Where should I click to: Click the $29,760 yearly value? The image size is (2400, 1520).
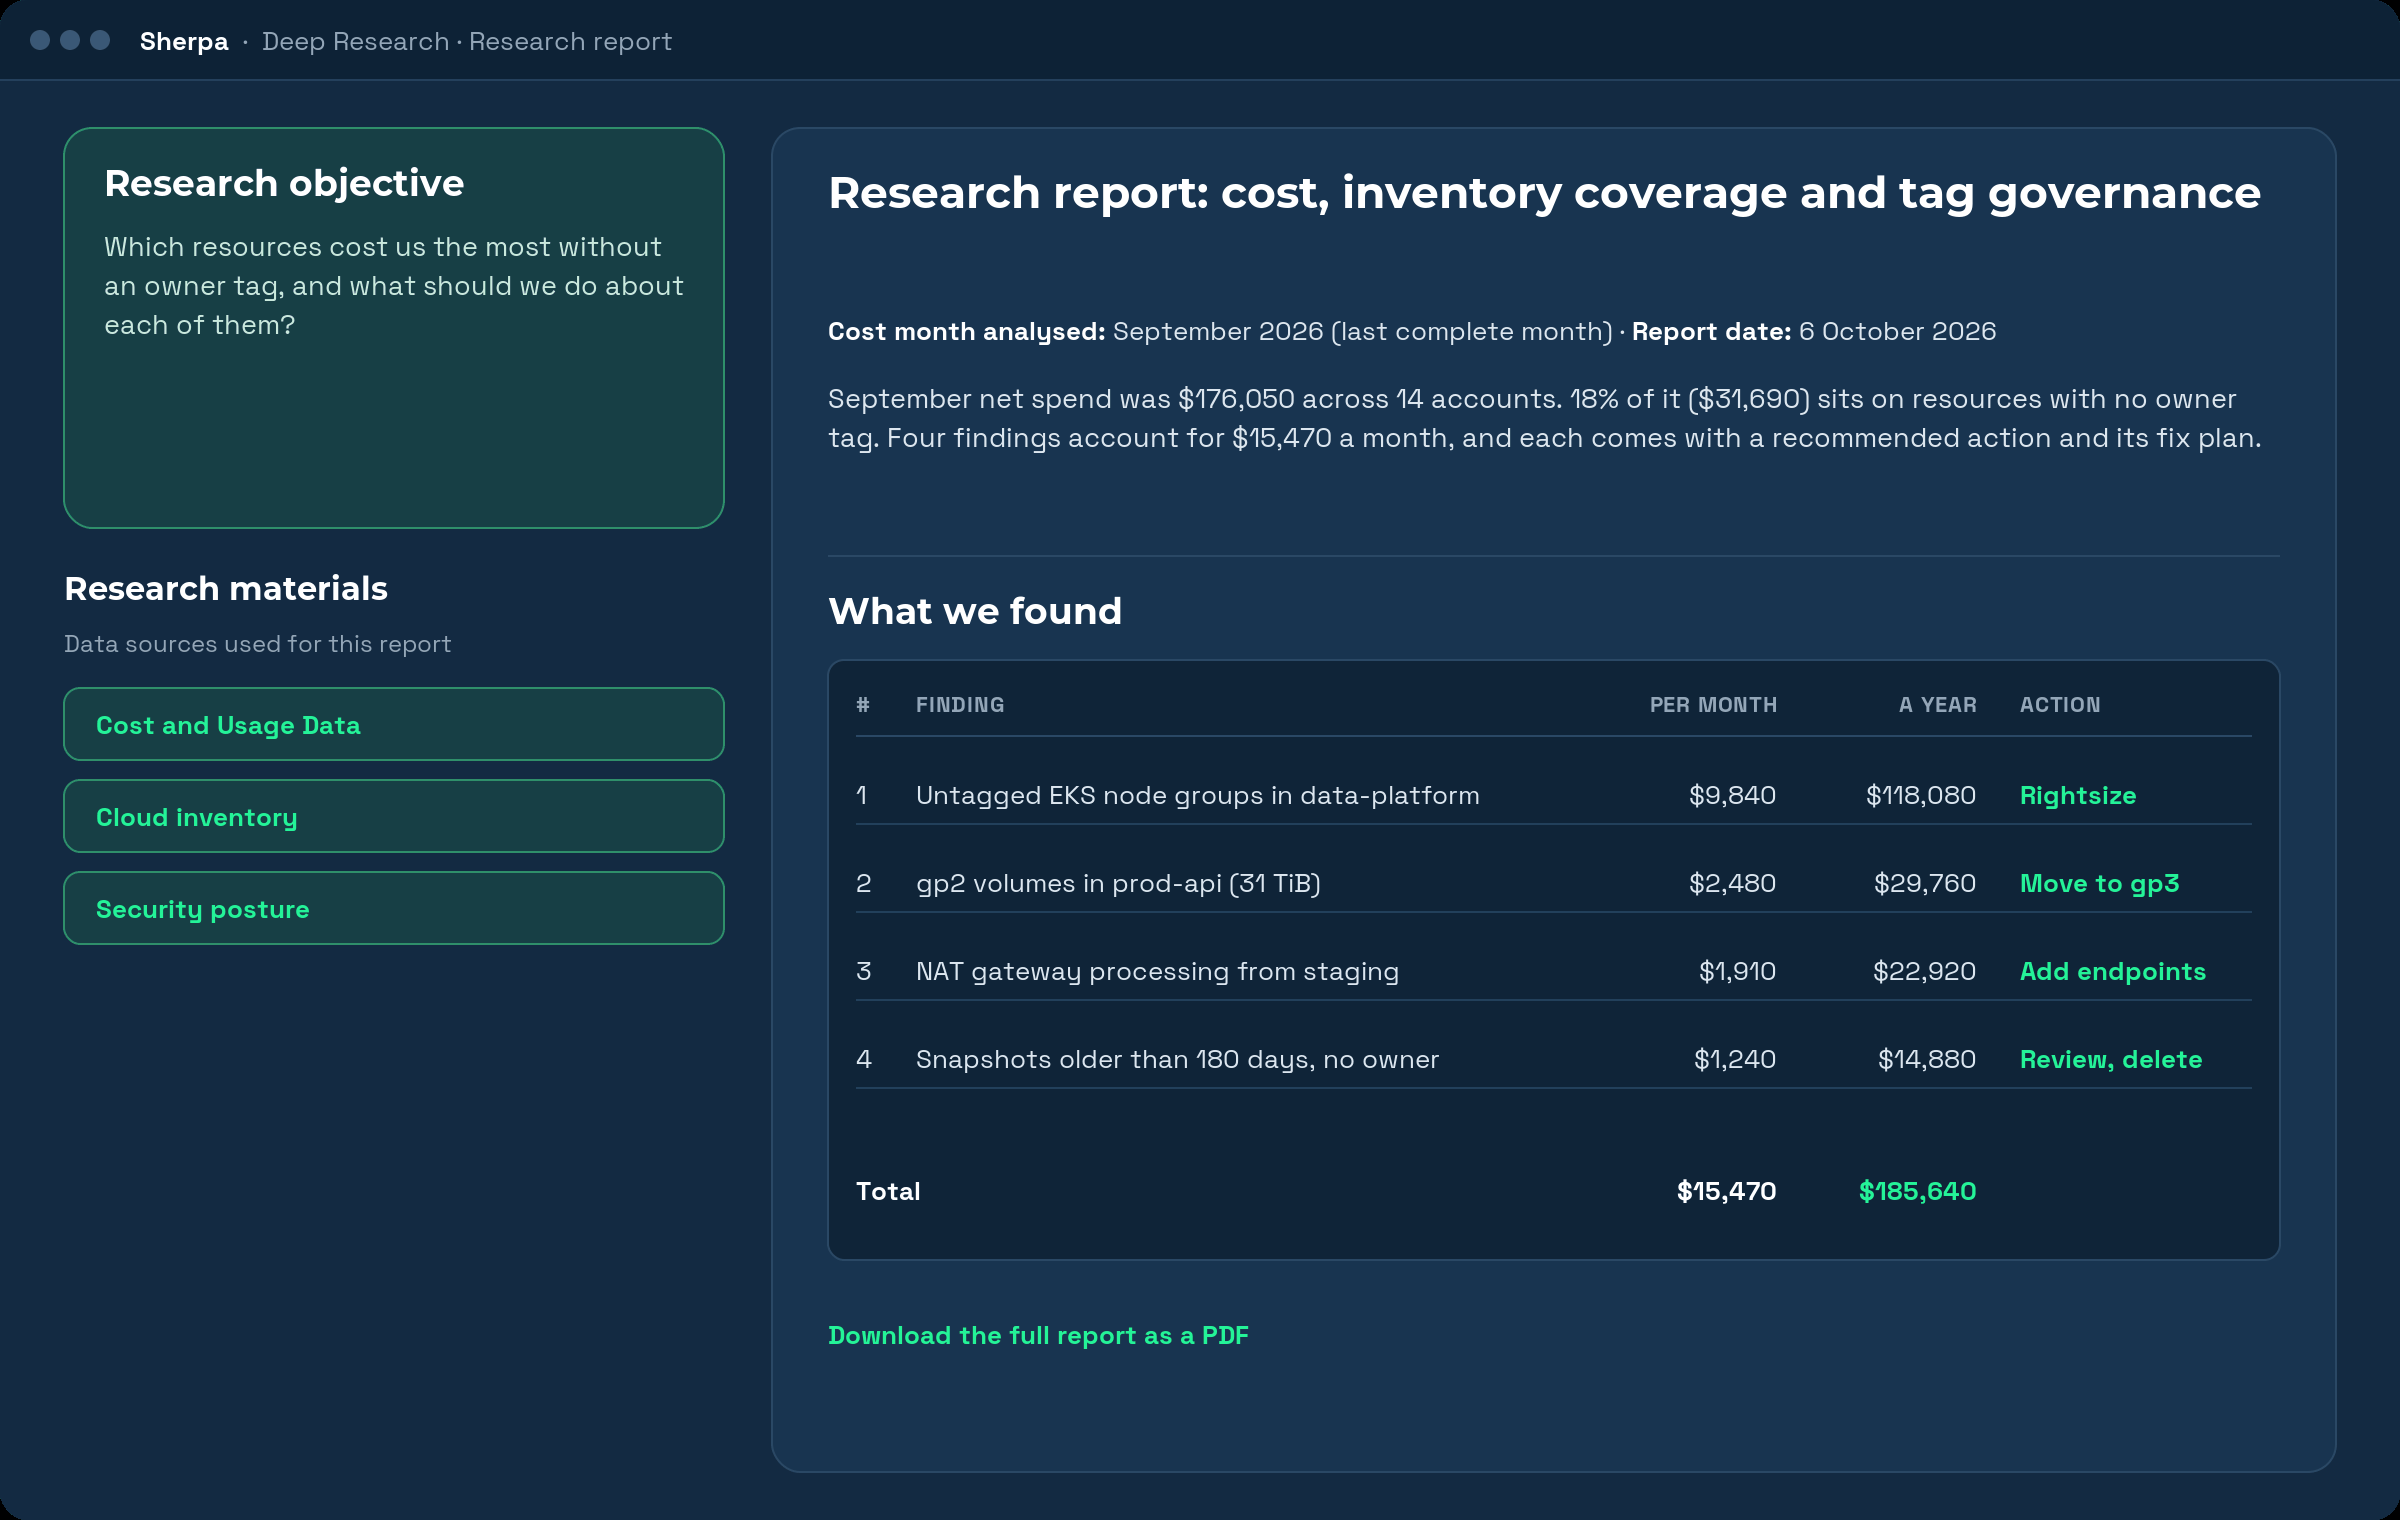coord(1925,883)
